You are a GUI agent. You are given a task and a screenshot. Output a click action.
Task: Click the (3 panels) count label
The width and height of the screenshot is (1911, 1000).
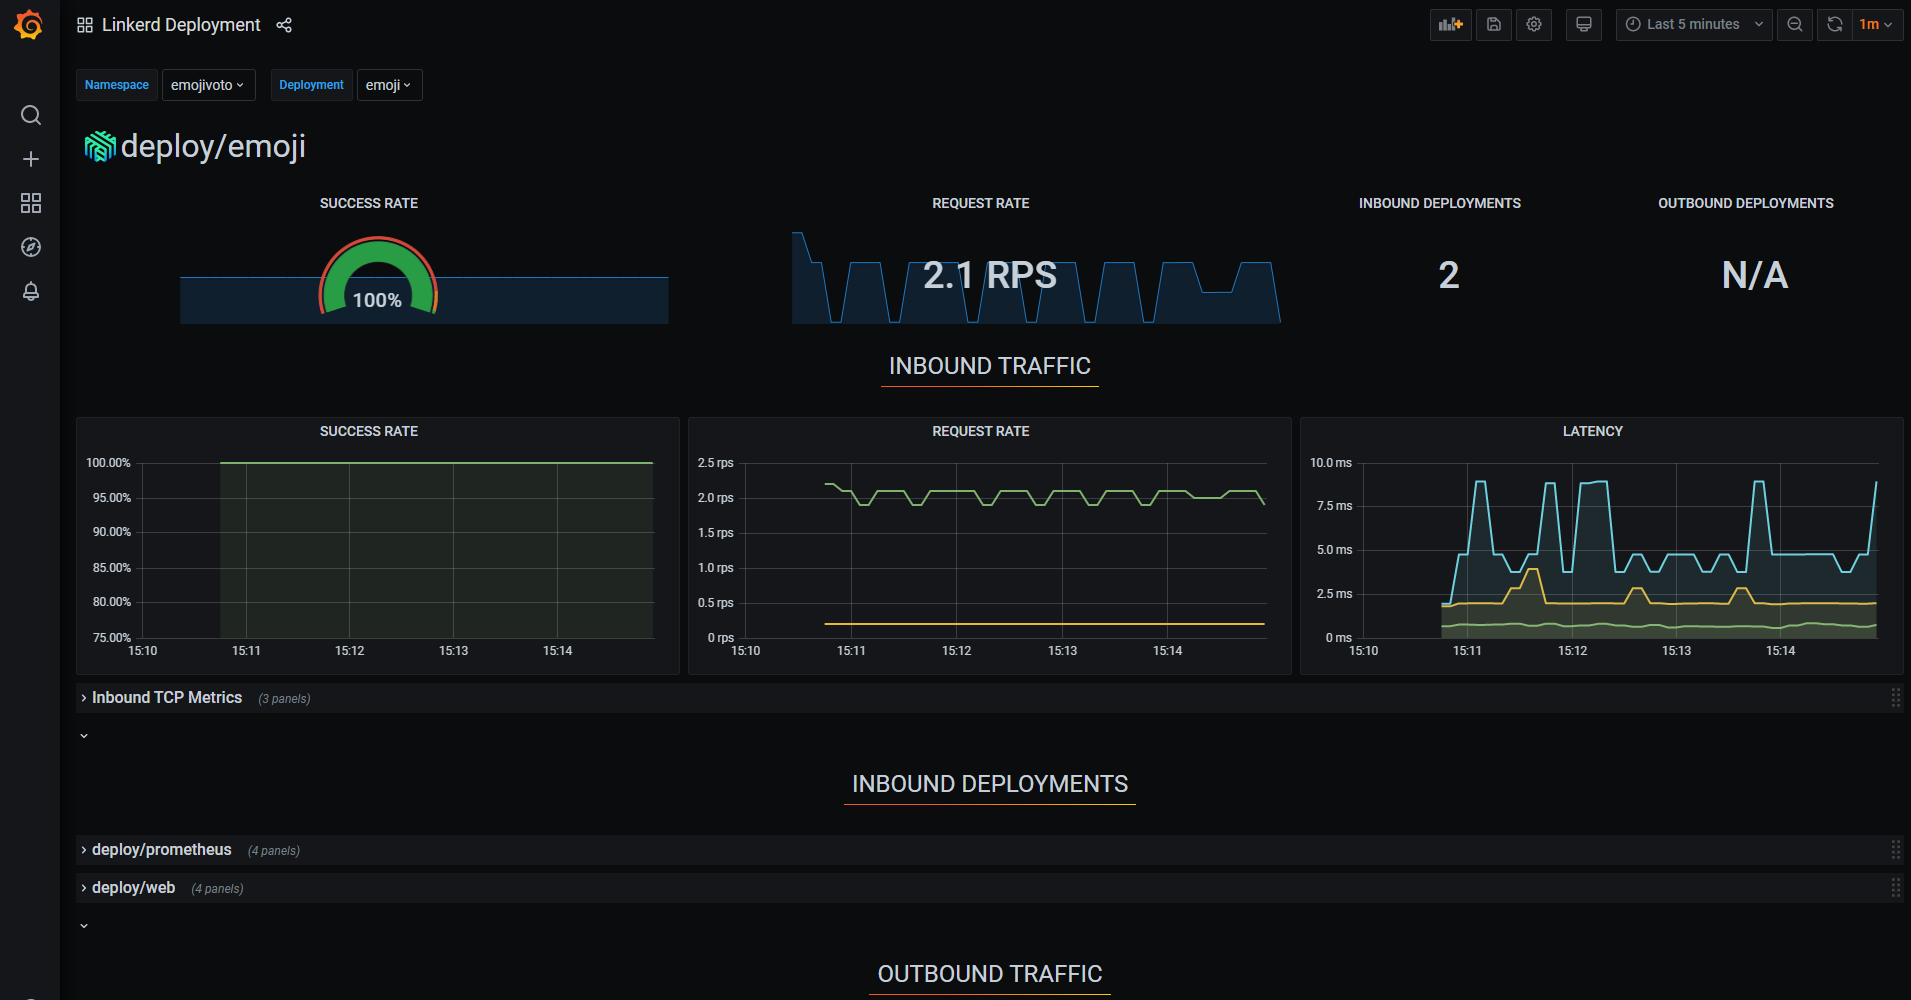pyautogui.click(x=284, y=699)
